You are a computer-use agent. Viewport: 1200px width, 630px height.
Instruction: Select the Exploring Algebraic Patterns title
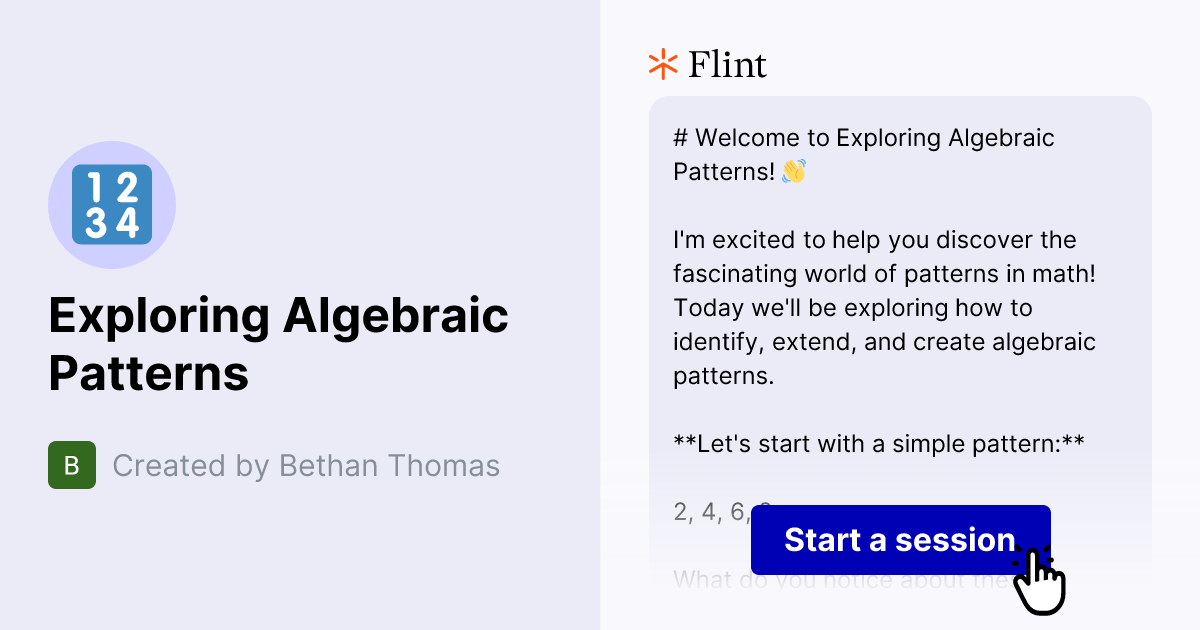click(280, 345)
